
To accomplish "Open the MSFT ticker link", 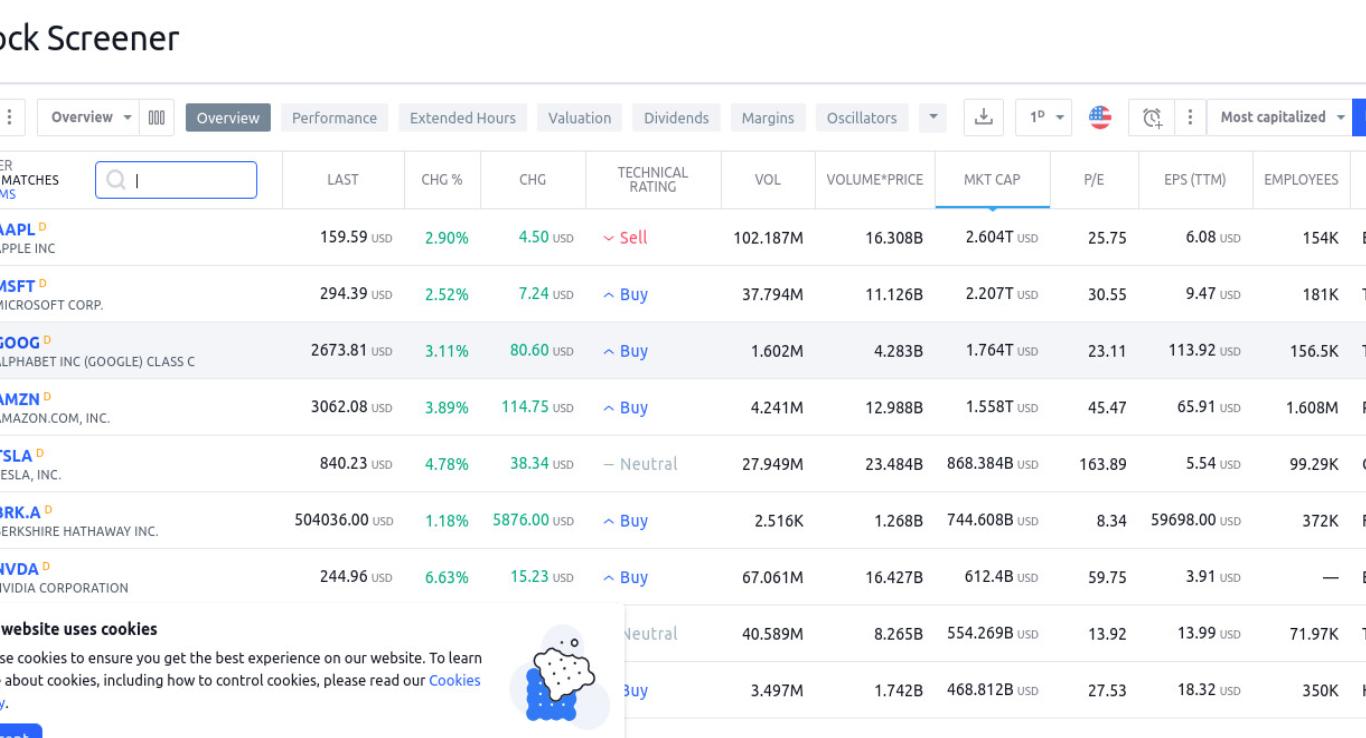I will (x=17, y=286).
